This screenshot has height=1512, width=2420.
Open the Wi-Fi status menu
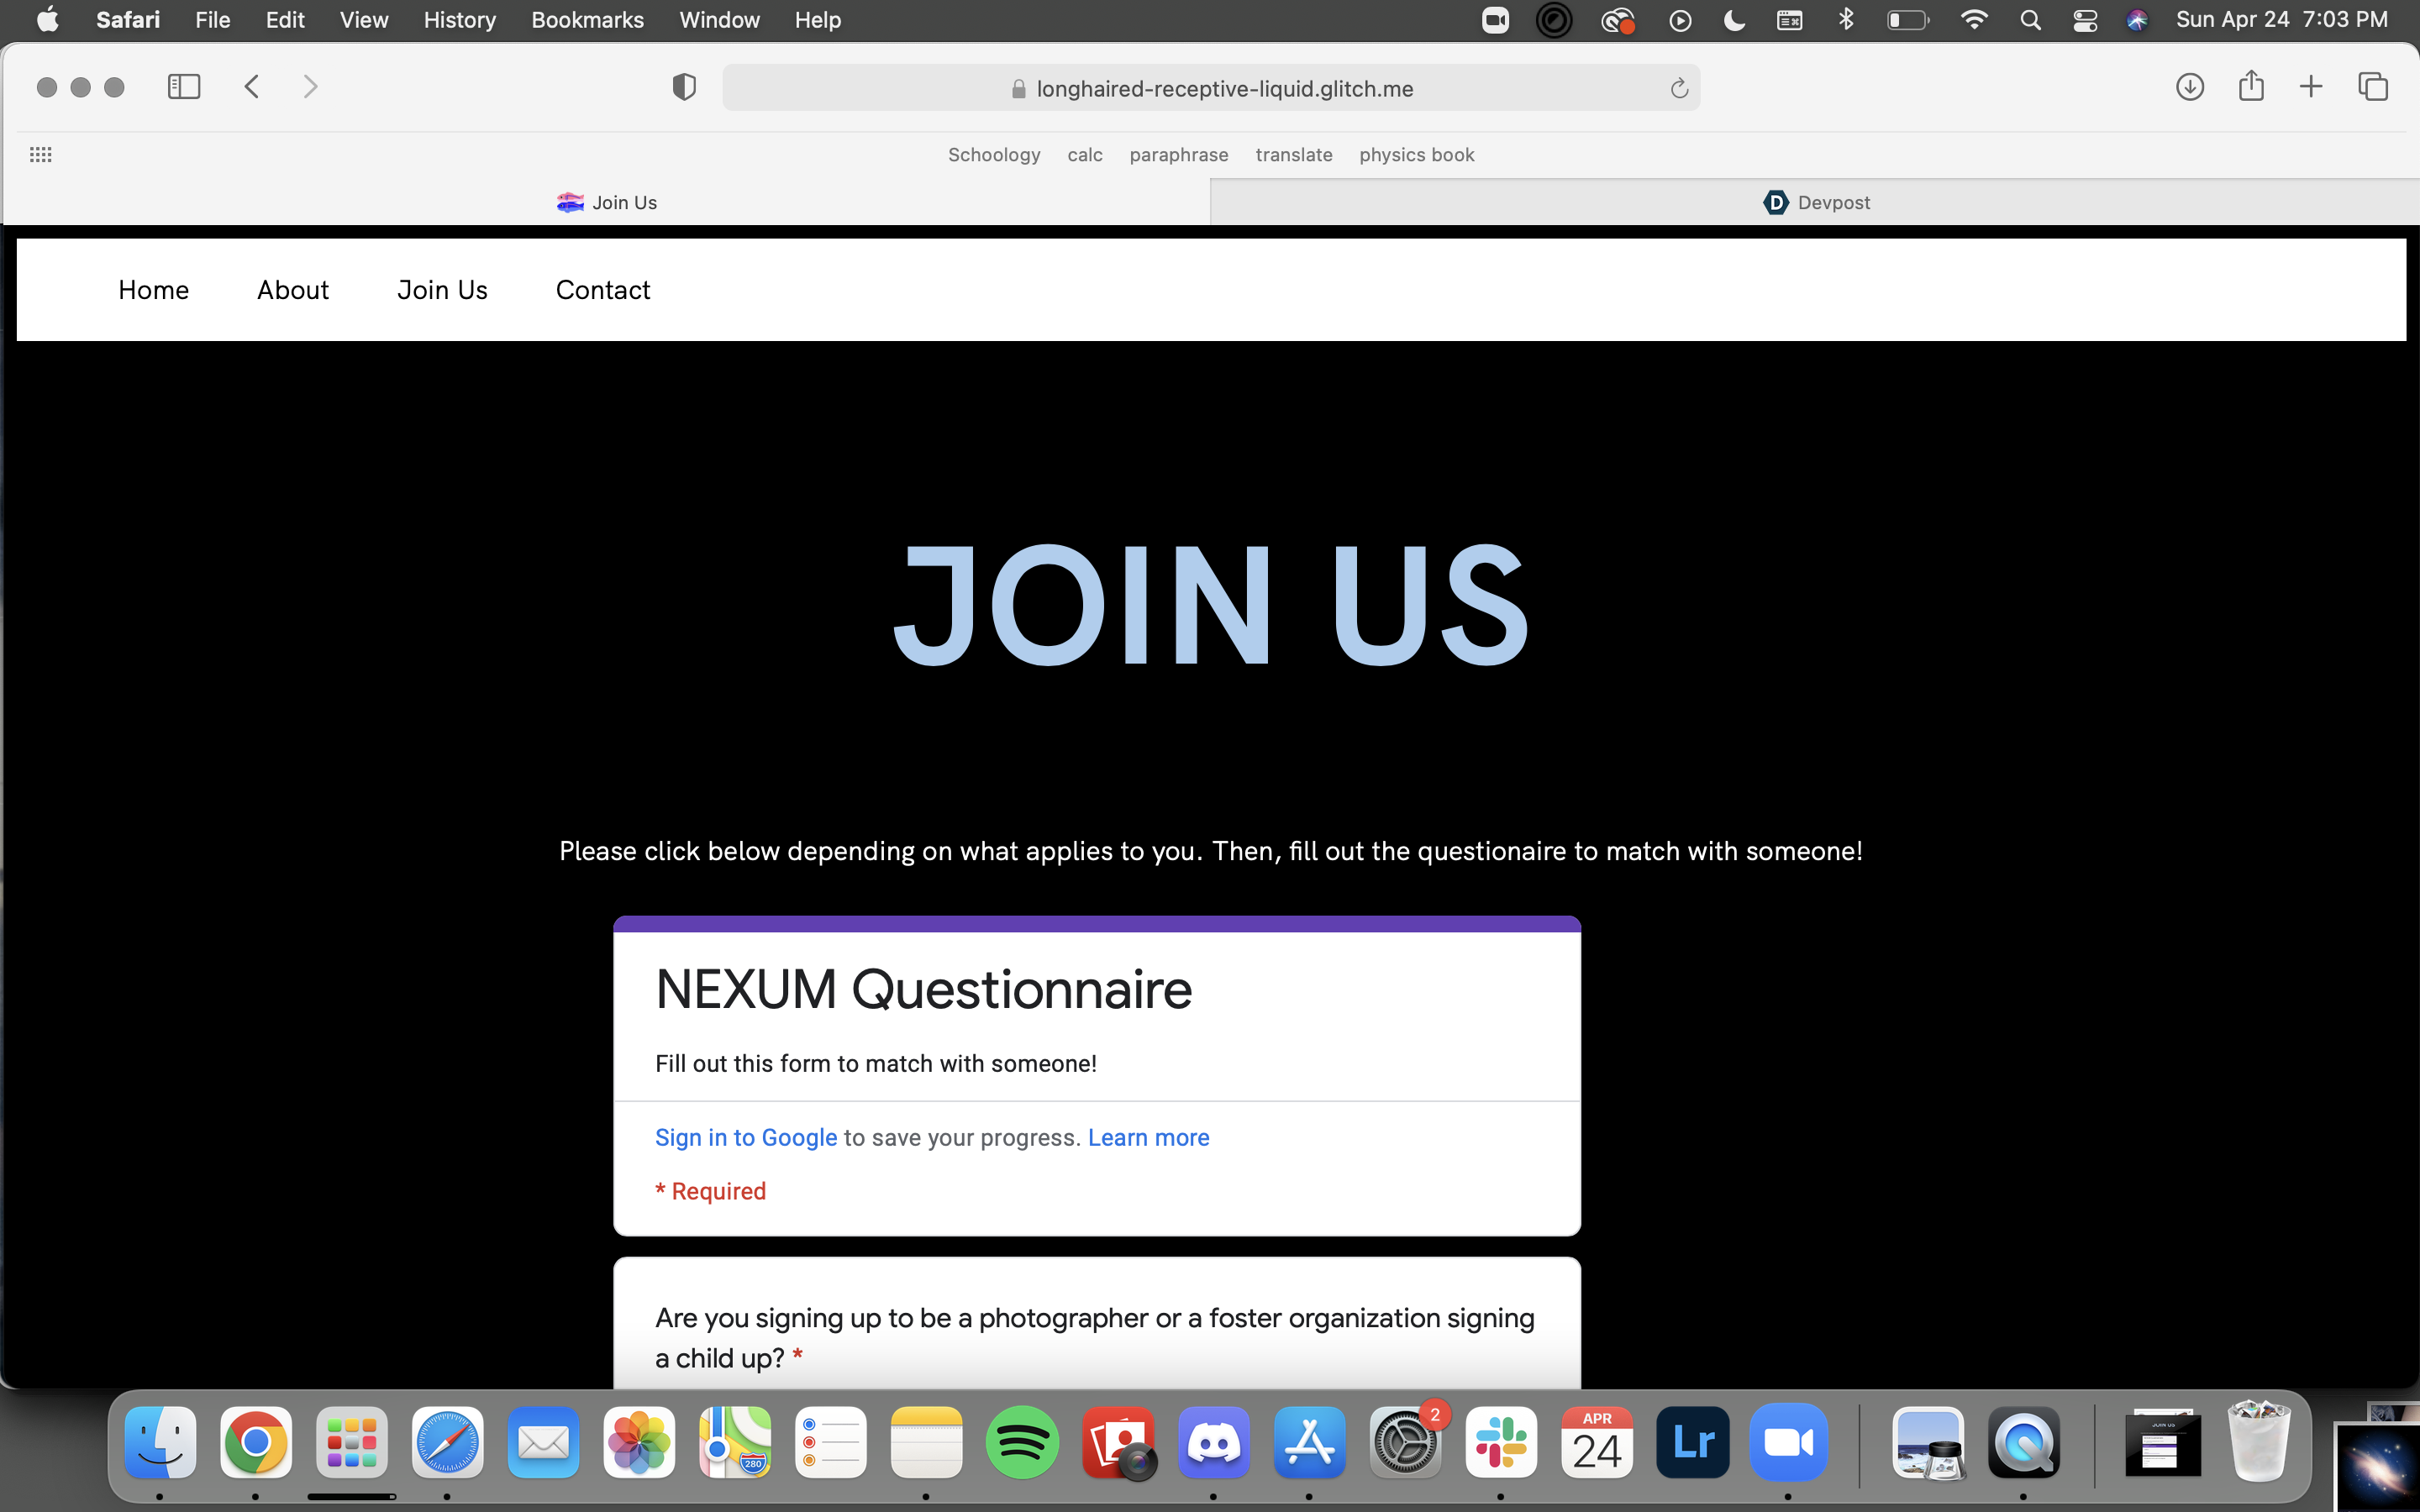pos(1974,20)
